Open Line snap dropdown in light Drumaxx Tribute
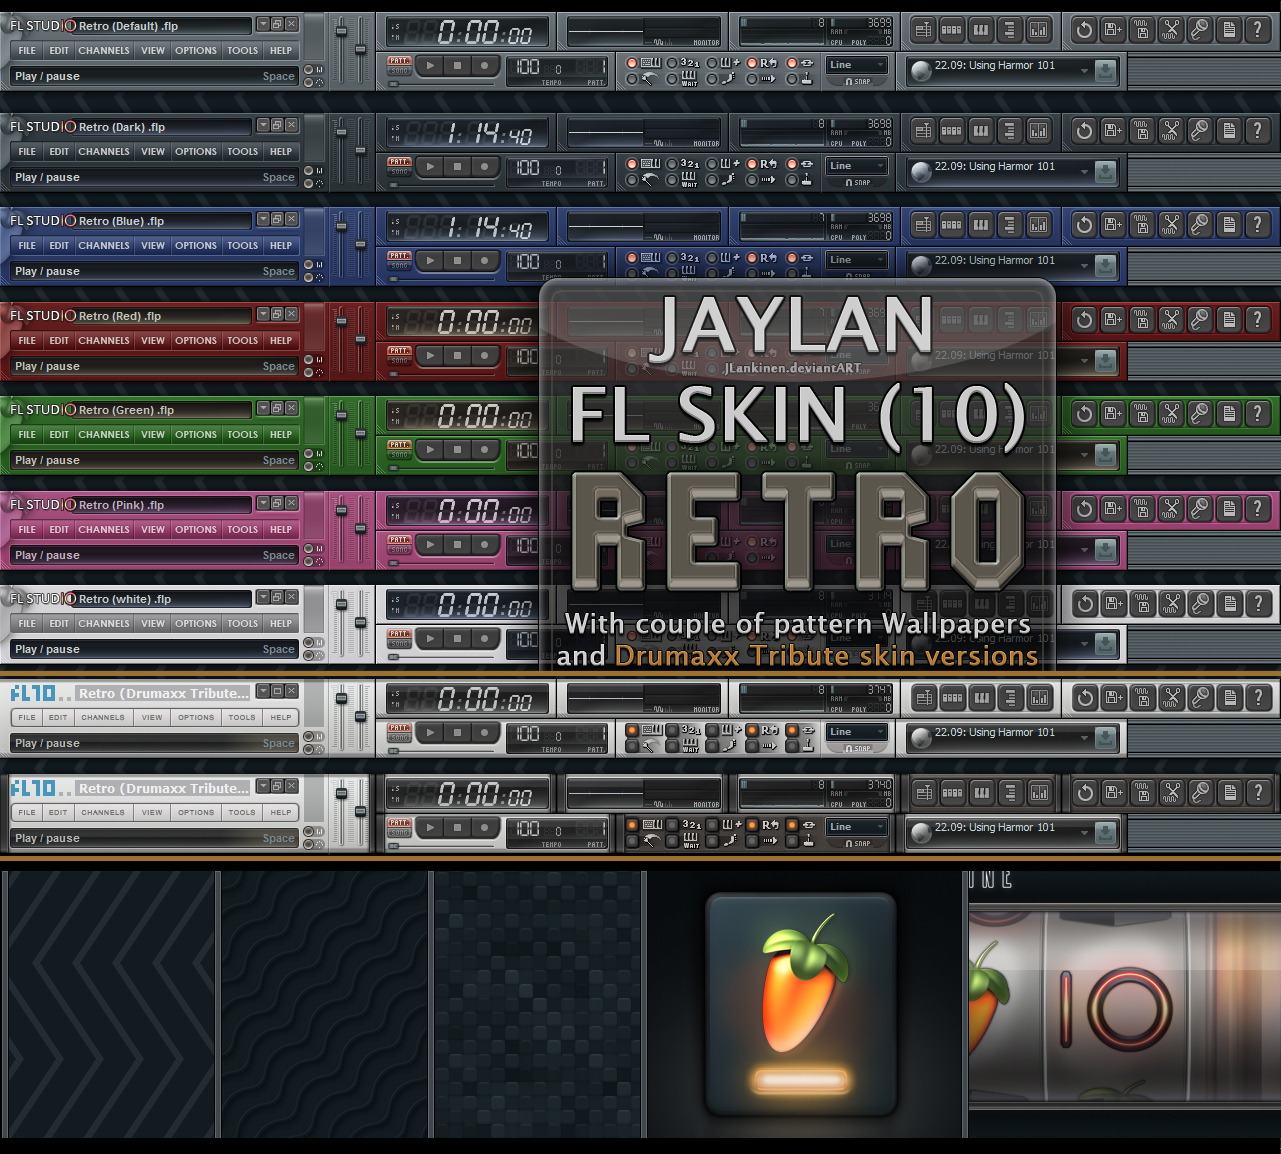 point(857,732)
